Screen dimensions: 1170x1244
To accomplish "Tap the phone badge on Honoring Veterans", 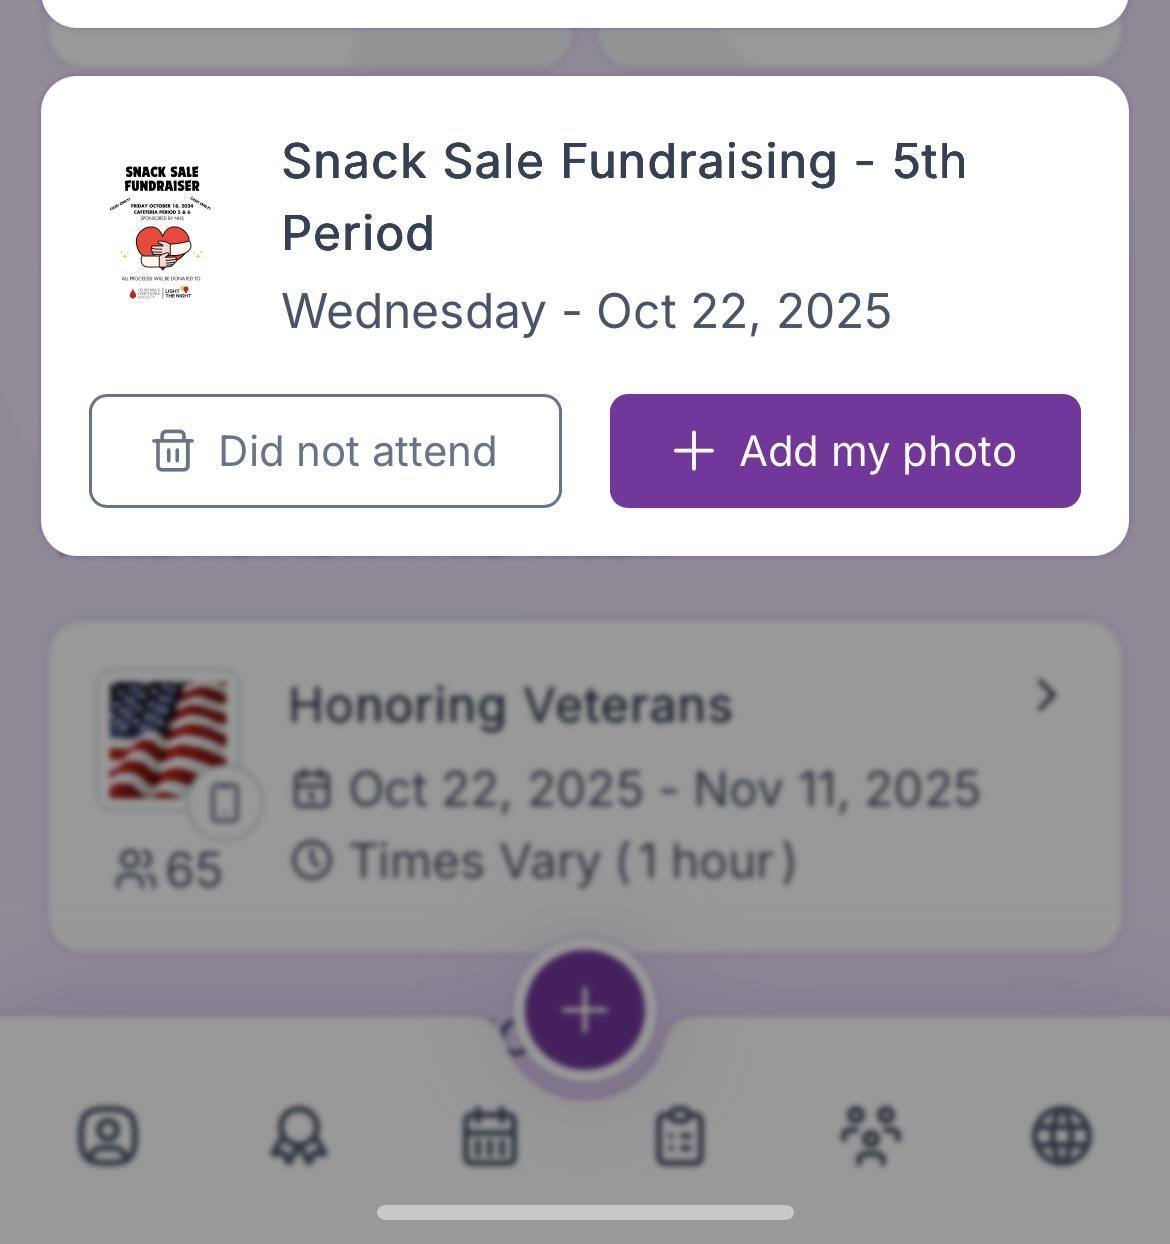I will [226, 803].
